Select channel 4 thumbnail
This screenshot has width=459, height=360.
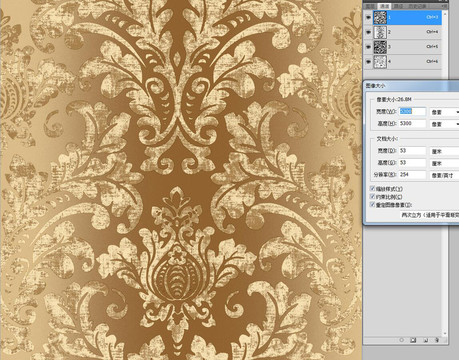(x=380, y=62)
